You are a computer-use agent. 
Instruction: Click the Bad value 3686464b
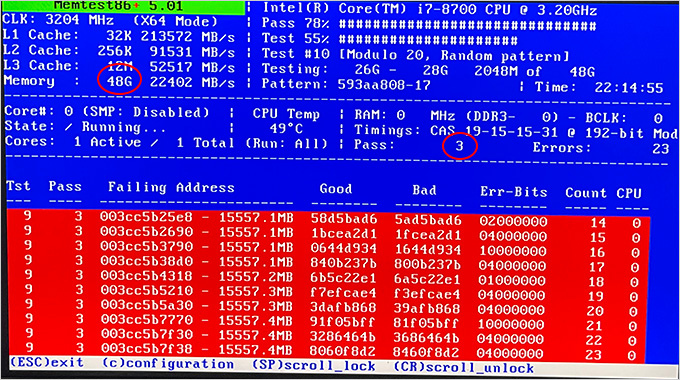(x=427, y=338)
